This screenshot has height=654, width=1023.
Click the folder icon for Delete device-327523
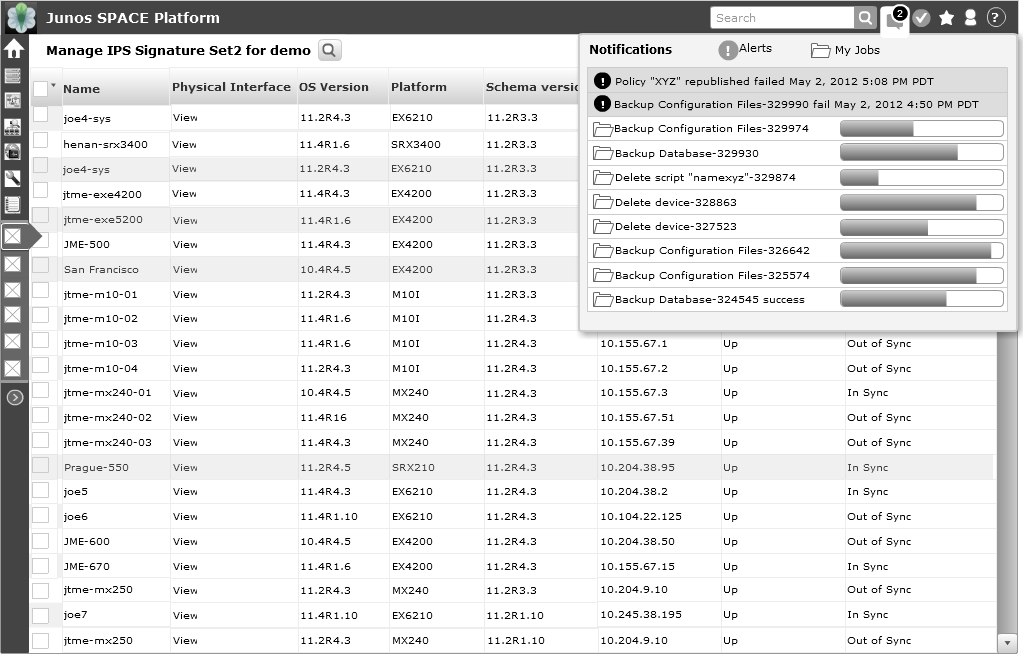coord(602,226)
